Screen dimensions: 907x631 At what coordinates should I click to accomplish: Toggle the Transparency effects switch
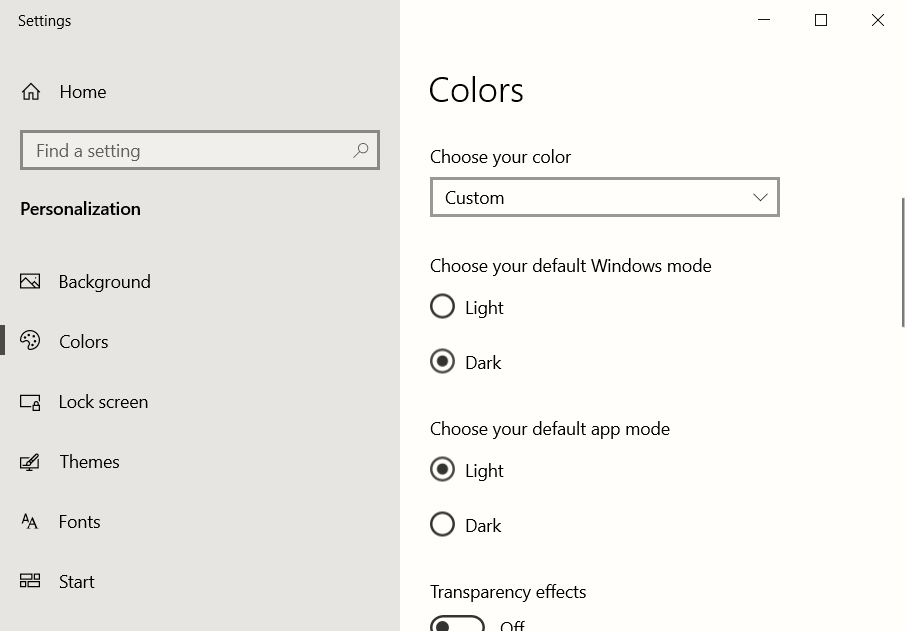[x=458, y=624]
